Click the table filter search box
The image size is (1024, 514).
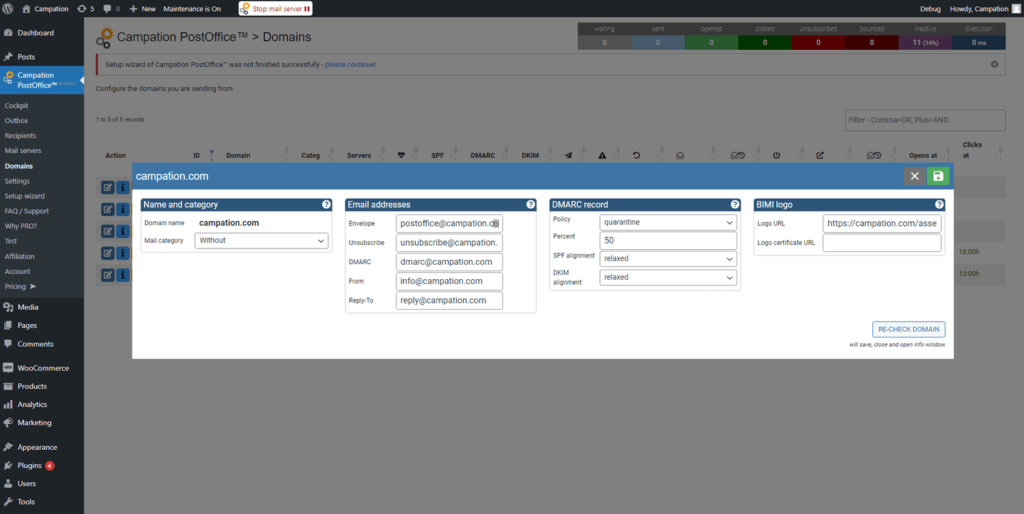pyautogui.click(x=925, y=120)
